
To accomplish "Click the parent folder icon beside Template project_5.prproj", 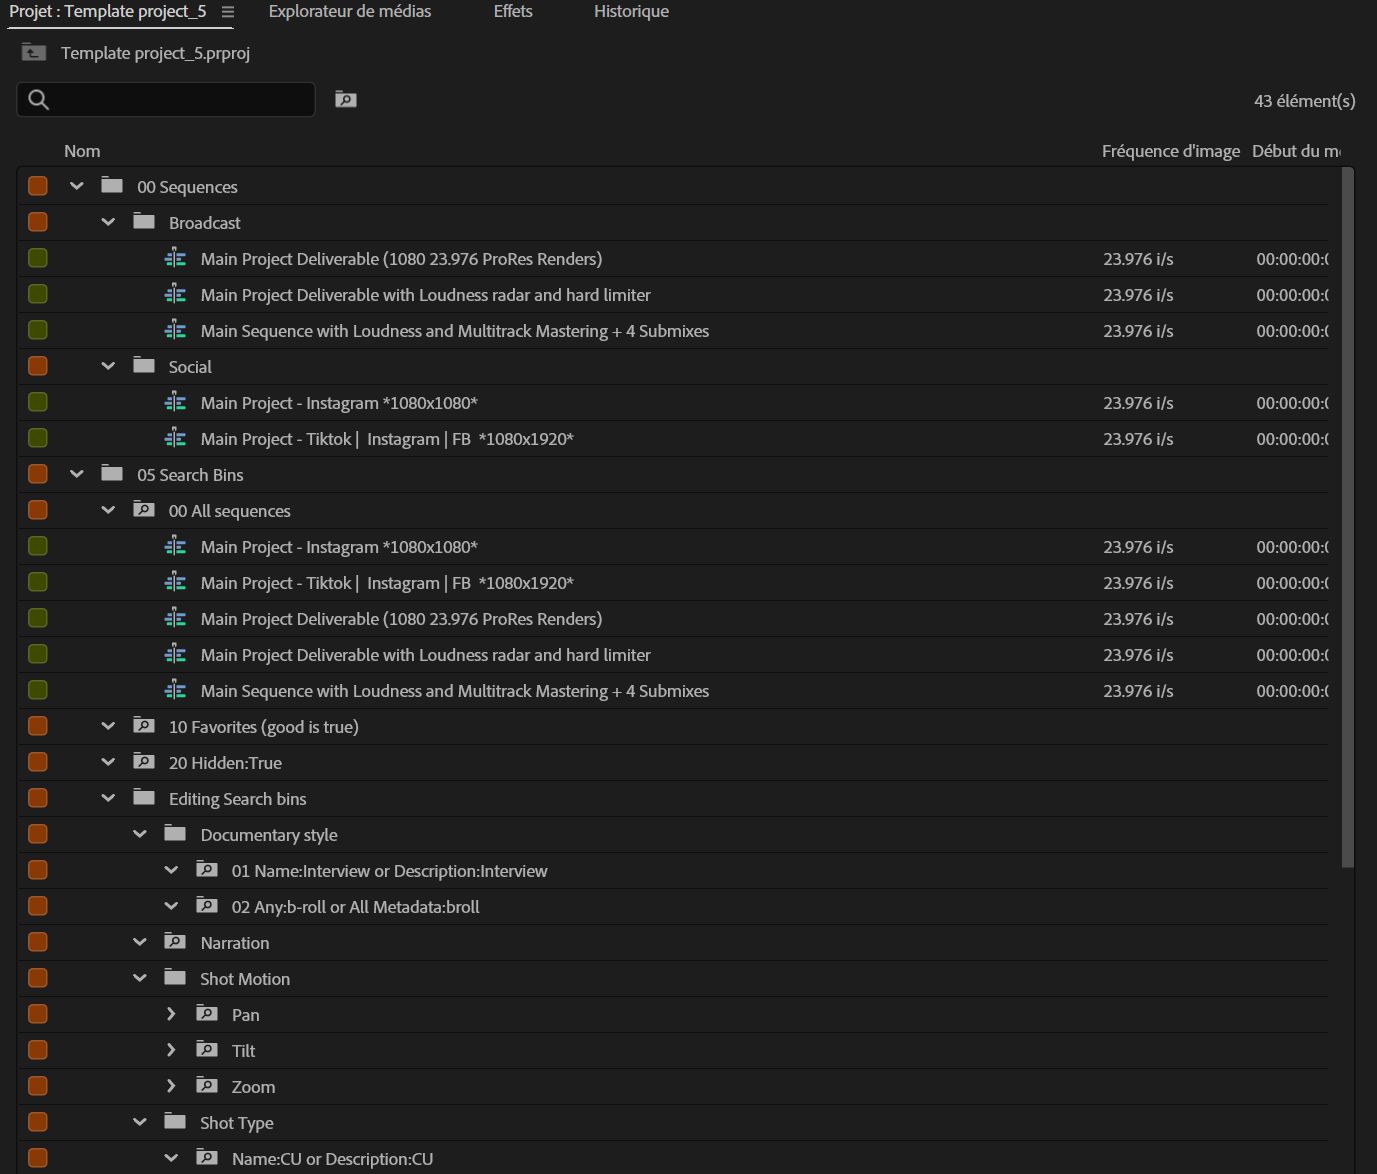I will [x=33, y=52].
